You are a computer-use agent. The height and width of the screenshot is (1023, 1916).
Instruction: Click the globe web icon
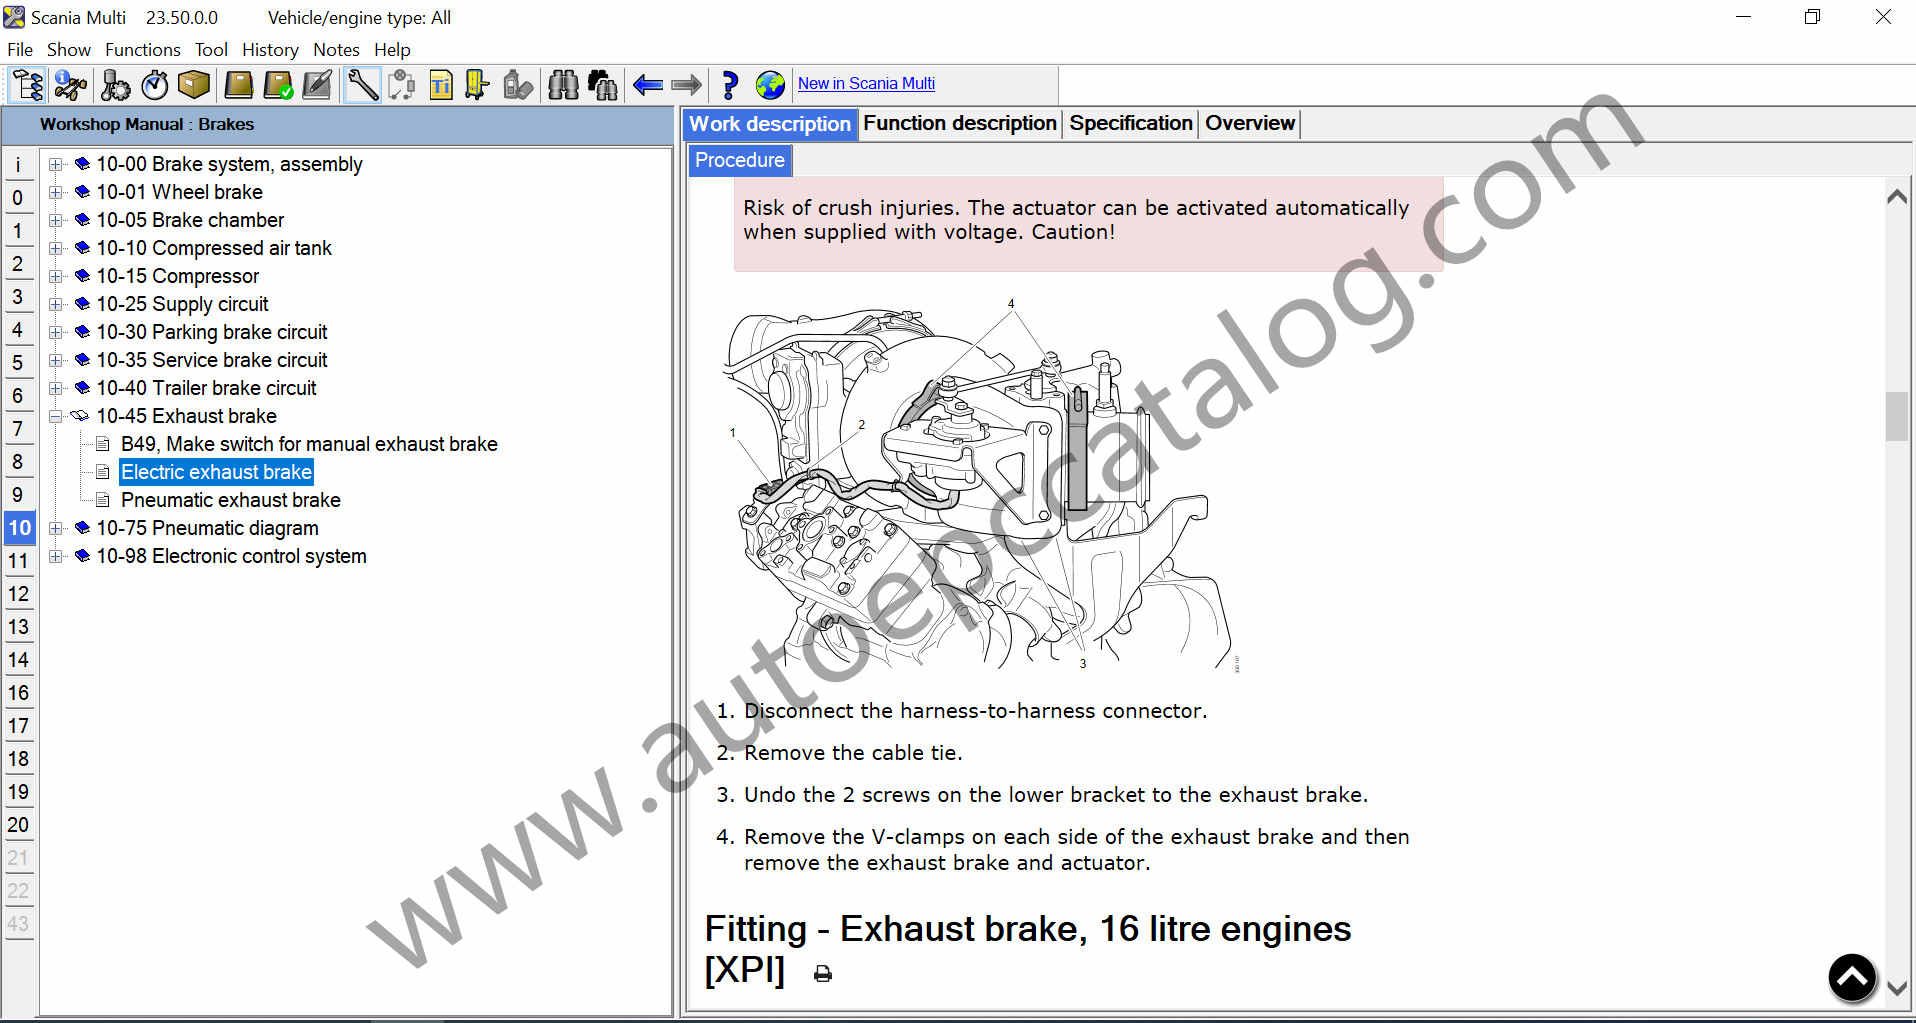coord(770,85)
